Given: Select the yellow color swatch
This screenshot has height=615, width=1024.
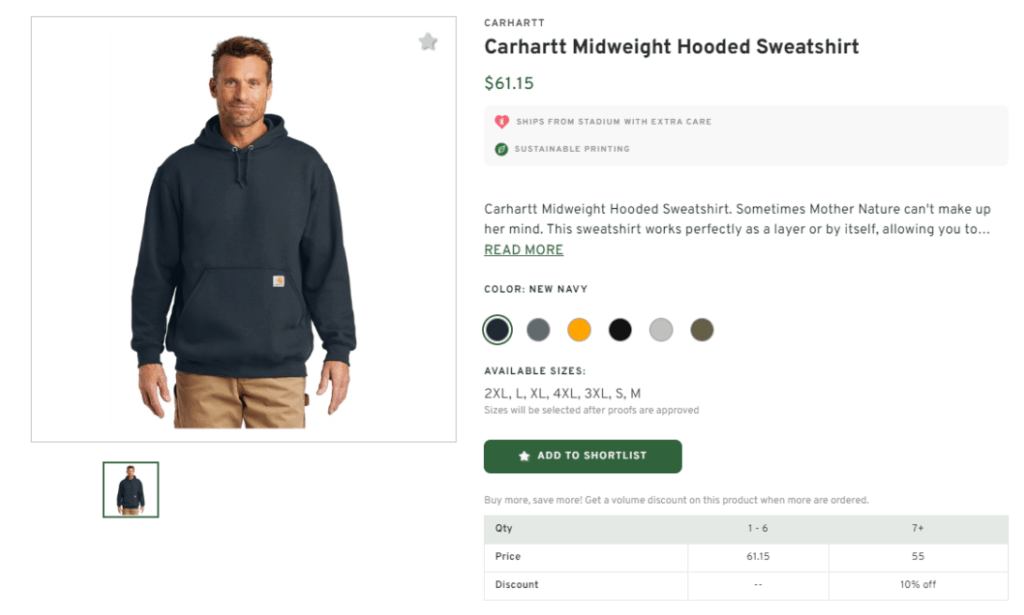Looking at the screenshot, I should (580, 329).
